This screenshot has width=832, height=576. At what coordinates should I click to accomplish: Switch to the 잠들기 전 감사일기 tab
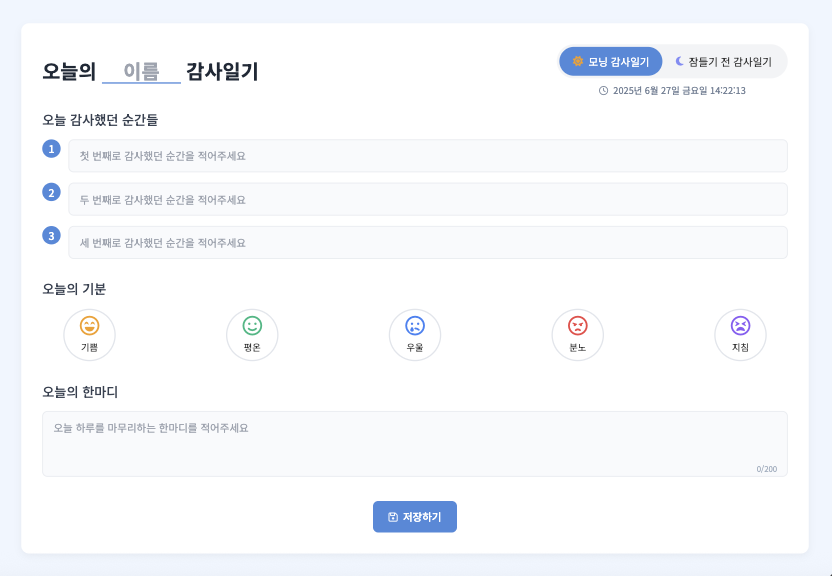(x=725, y=61)
